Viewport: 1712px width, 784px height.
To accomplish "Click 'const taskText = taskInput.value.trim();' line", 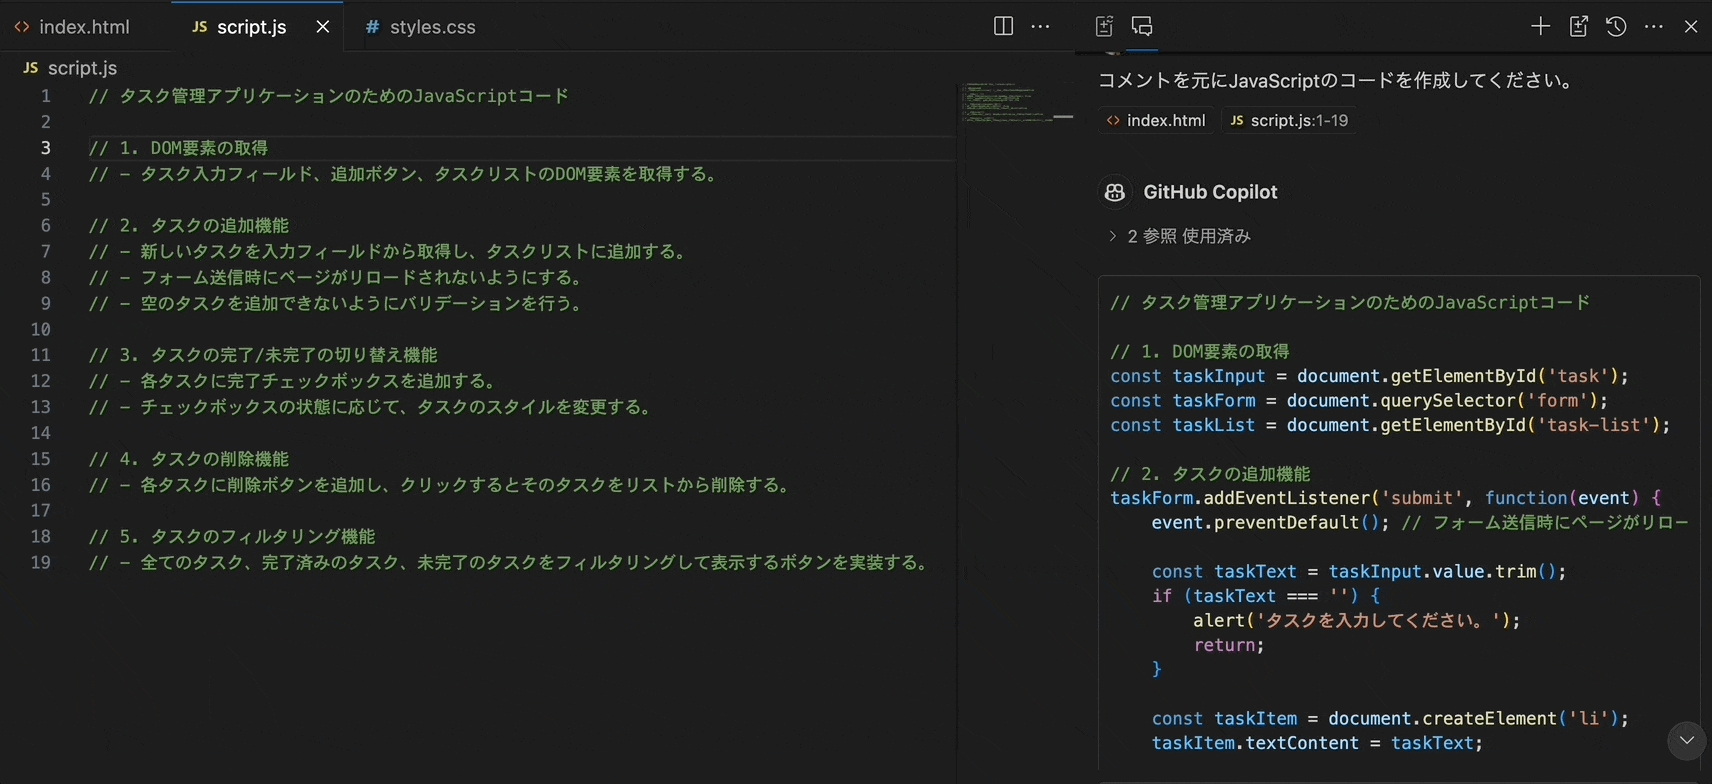I will tap(1358, 571).
